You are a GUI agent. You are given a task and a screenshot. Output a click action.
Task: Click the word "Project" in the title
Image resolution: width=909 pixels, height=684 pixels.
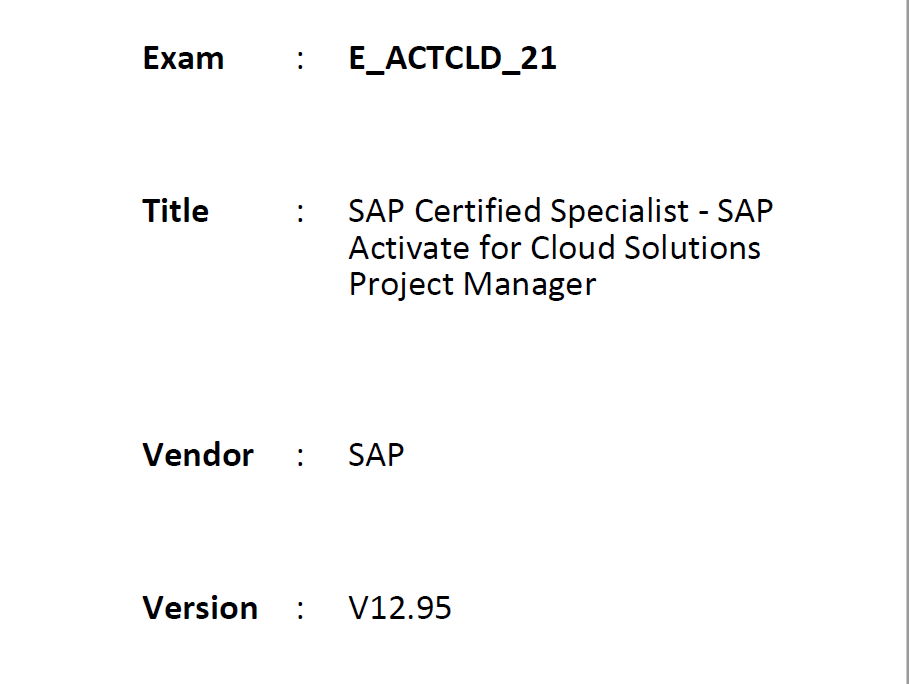pyautogui.click(x=401, y=286)
